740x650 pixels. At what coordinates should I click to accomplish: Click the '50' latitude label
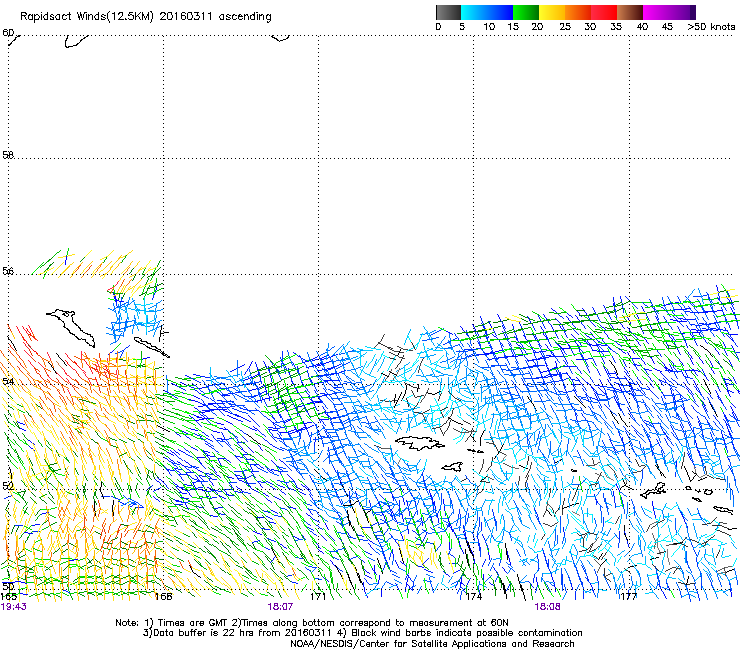8,587
